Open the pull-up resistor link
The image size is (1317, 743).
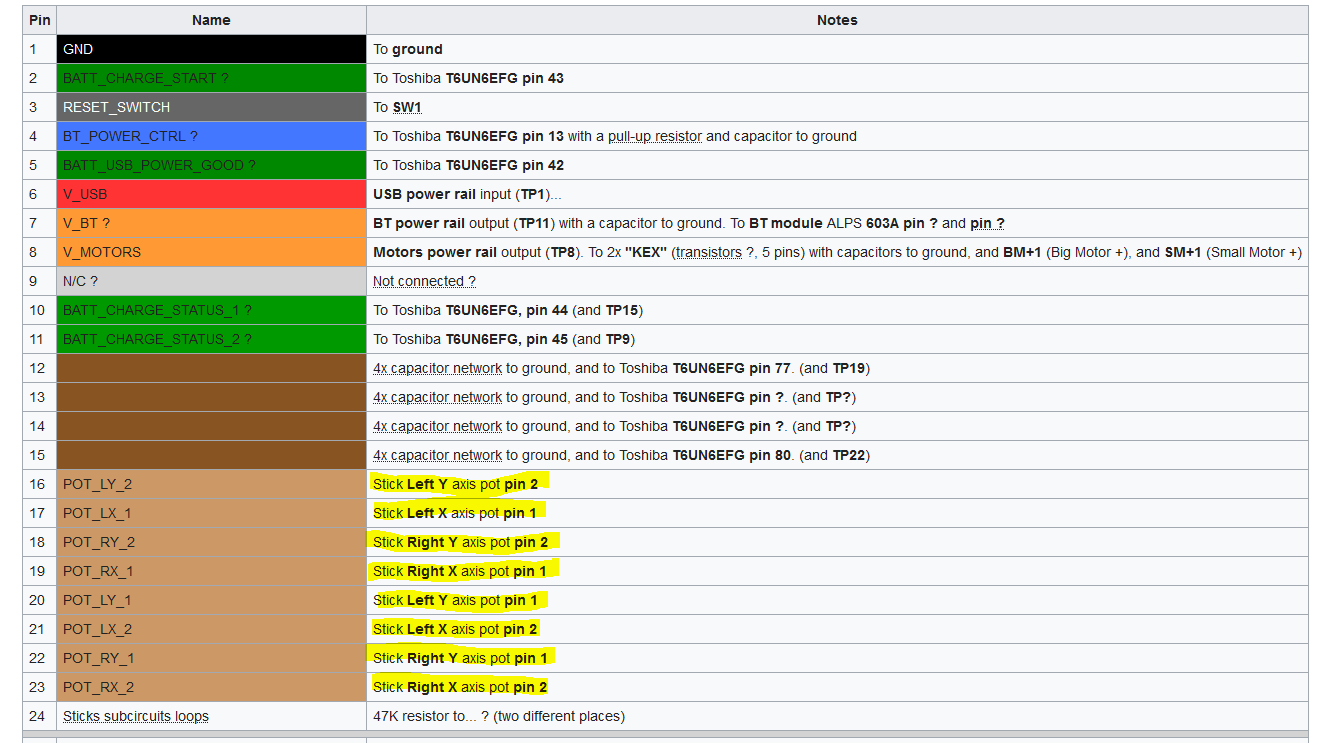655,136
